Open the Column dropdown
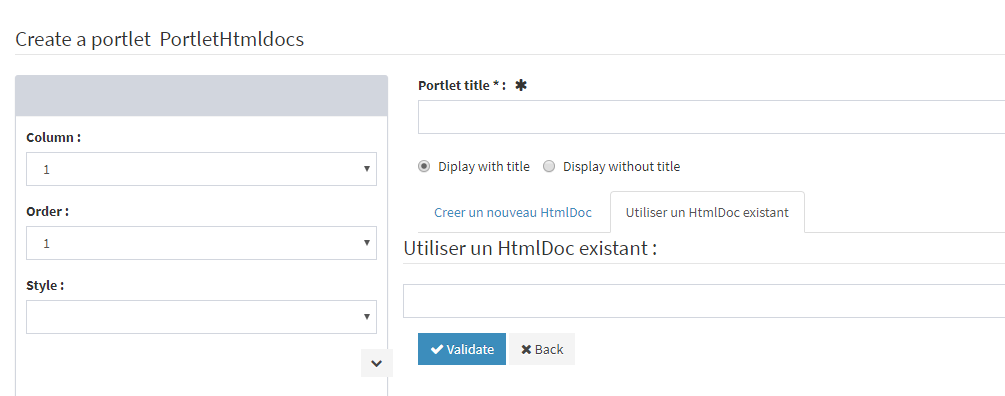 201,169
